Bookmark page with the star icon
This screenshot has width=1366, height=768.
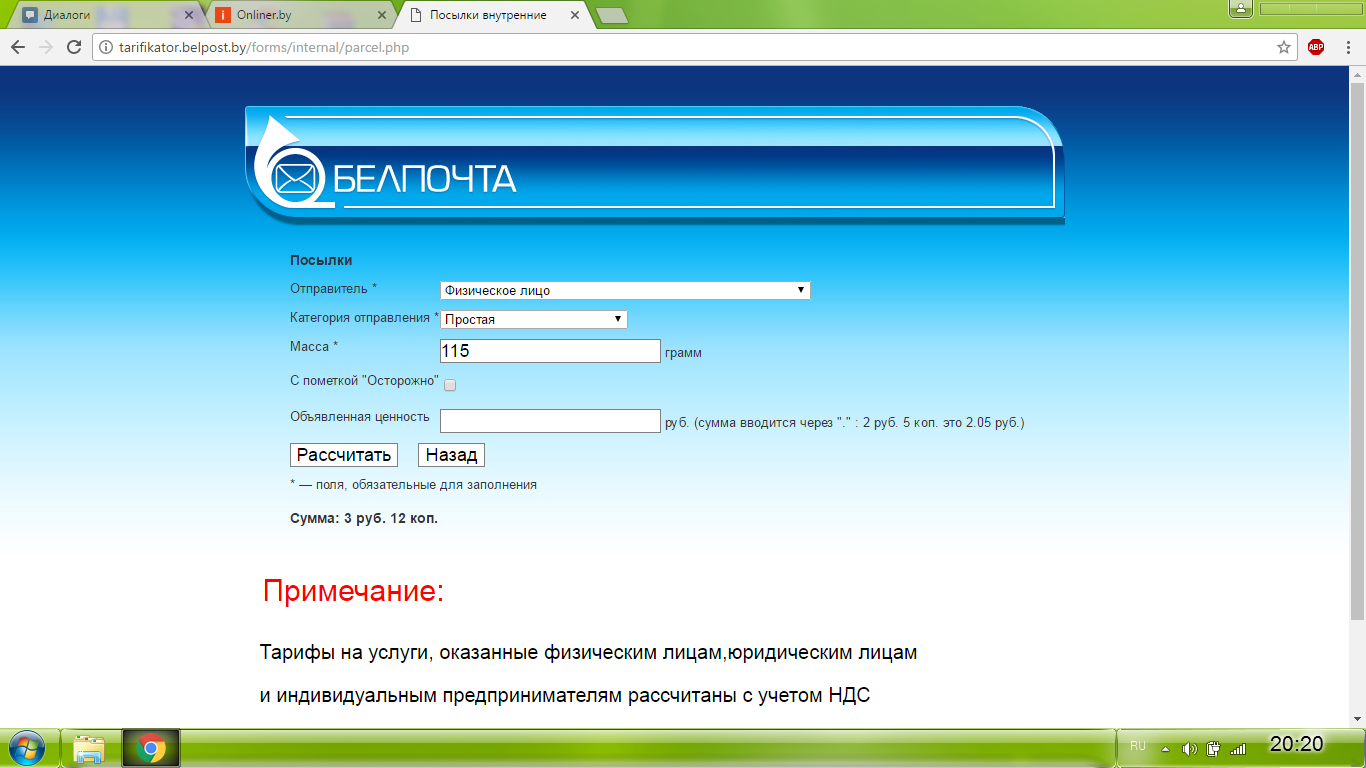1284,47
